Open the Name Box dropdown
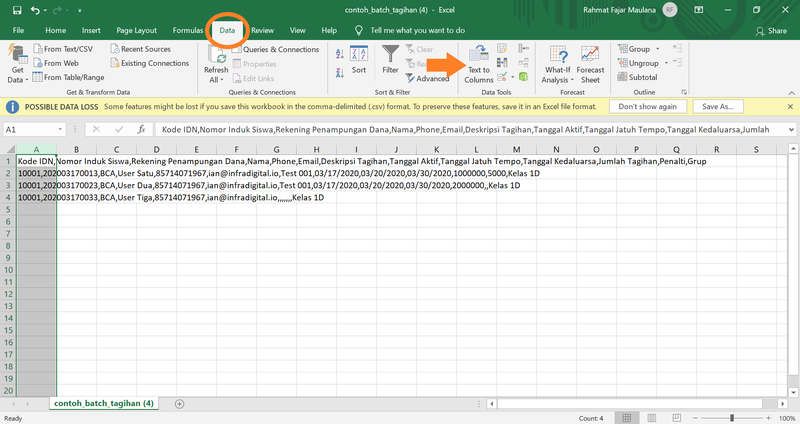The width and height of the screenshot is (800, 424). click(60, 130)
